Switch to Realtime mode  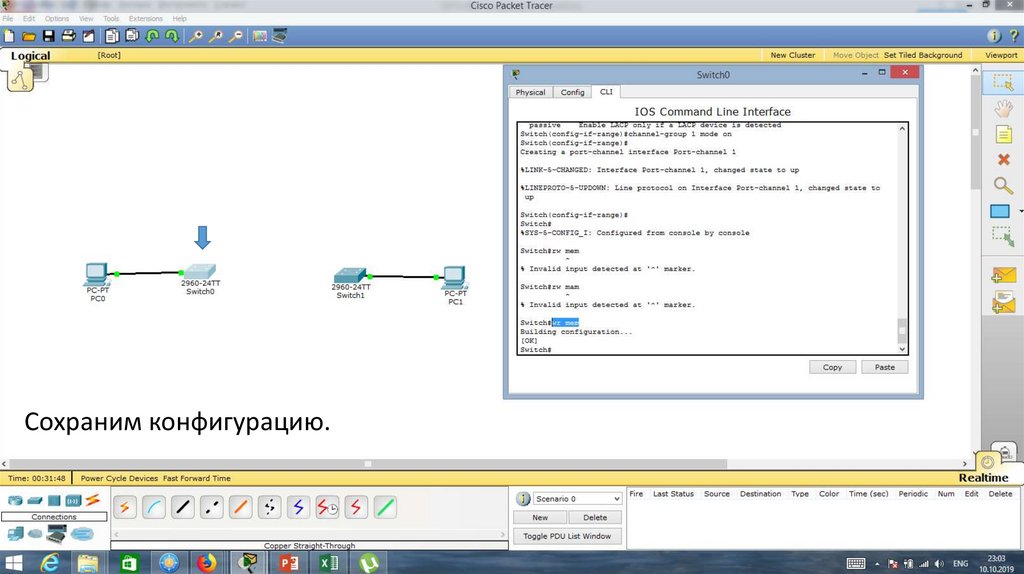[984, 478]
